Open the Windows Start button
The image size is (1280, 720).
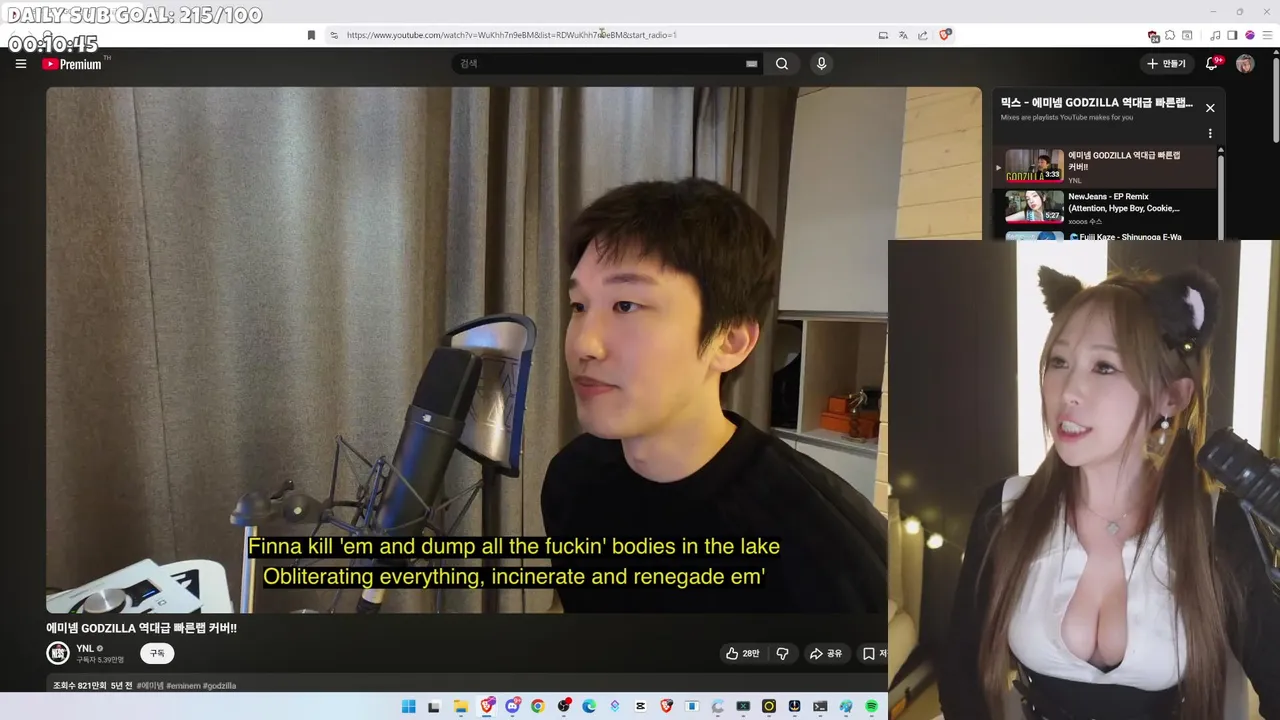point(408,707)
